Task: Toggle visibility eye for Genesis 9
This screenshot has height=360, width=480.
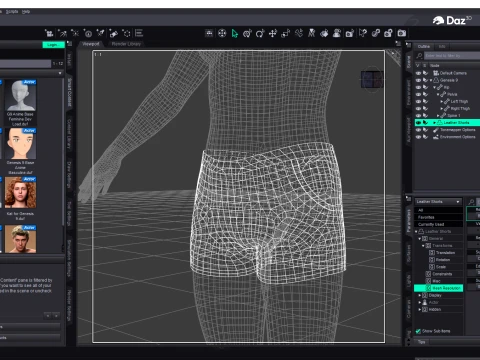Action: 418,80
